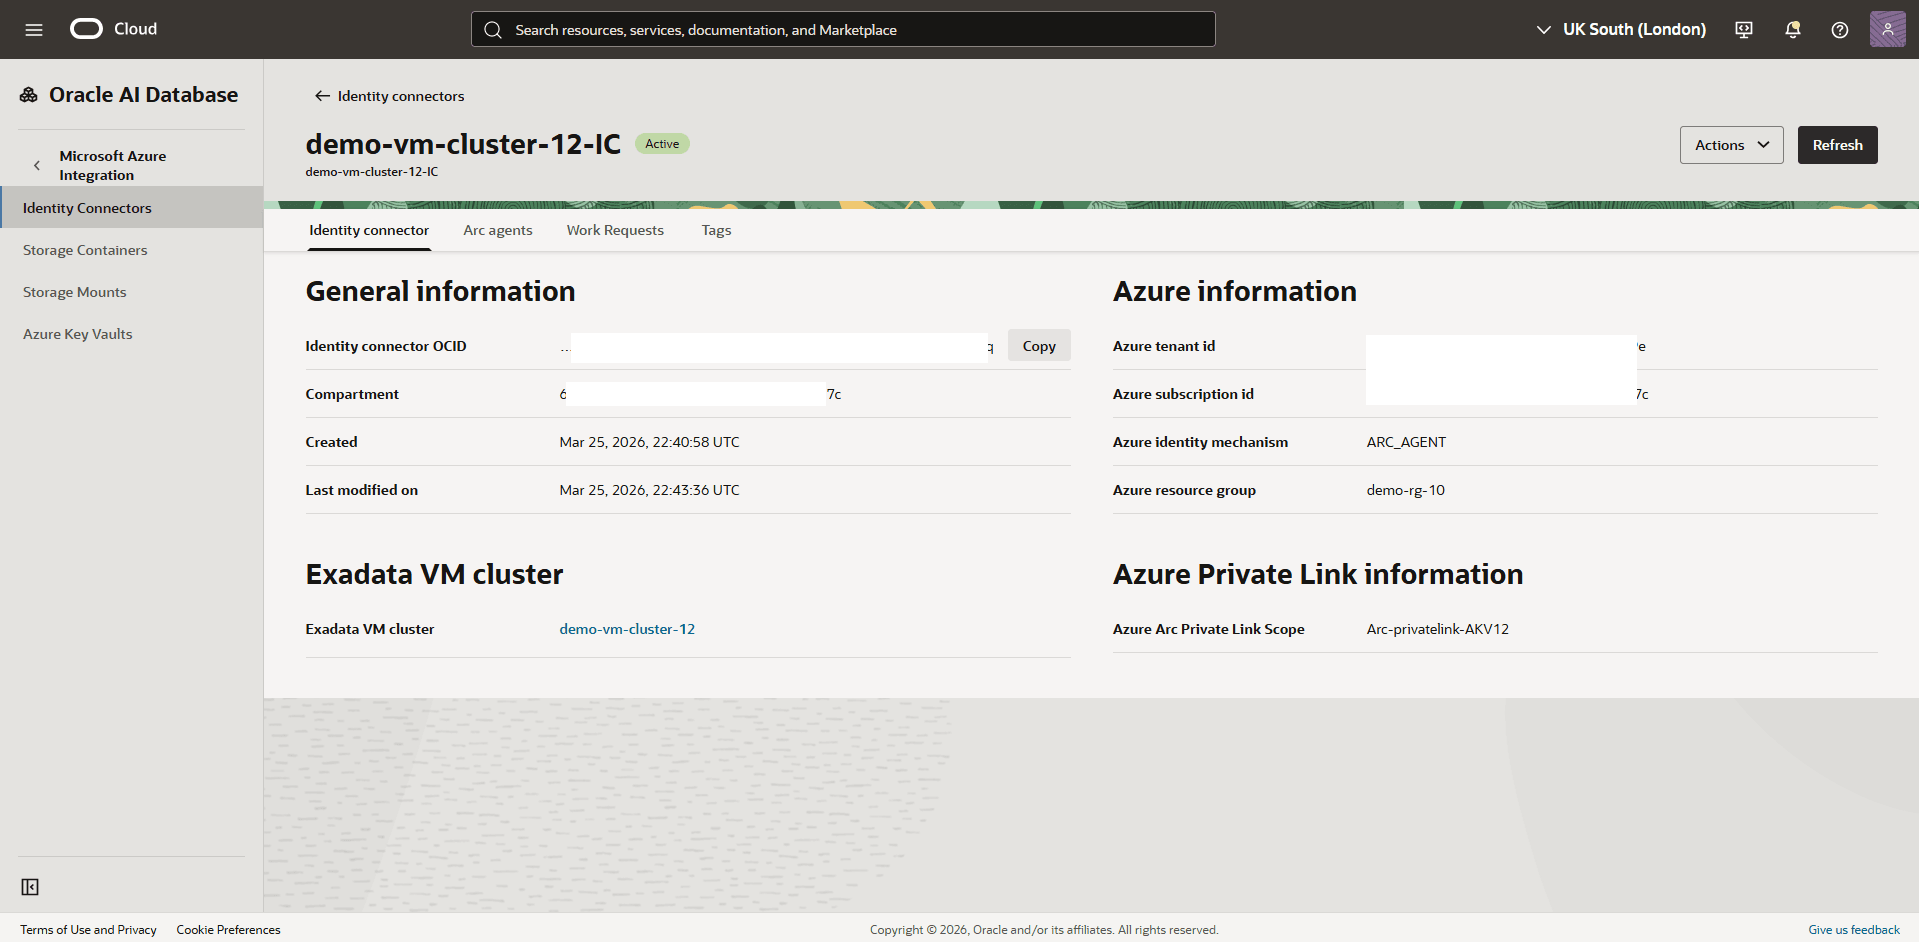Open the navigation hamburger menu
Image resolution: width=1919 pixels, height=942 pixels.
pyautogui.click(x=33, y=29)
